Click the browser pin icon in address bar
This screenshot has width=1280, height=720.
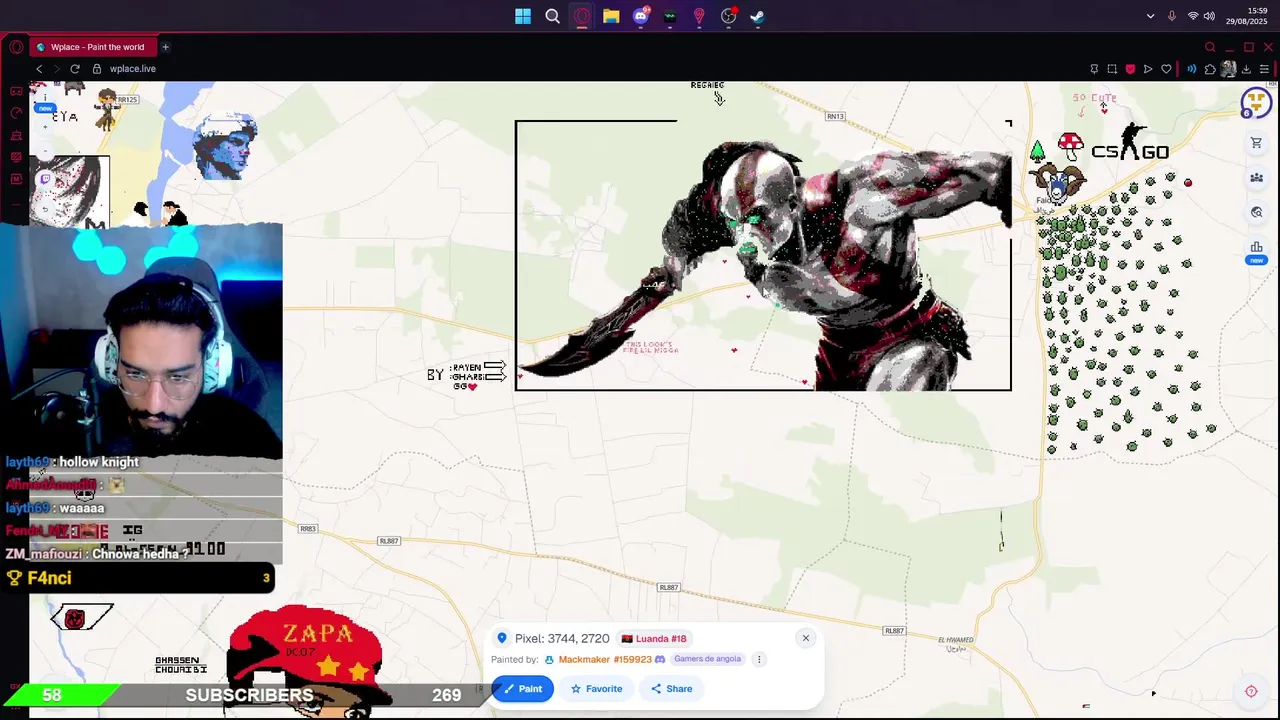click(x=1094, y=69)
